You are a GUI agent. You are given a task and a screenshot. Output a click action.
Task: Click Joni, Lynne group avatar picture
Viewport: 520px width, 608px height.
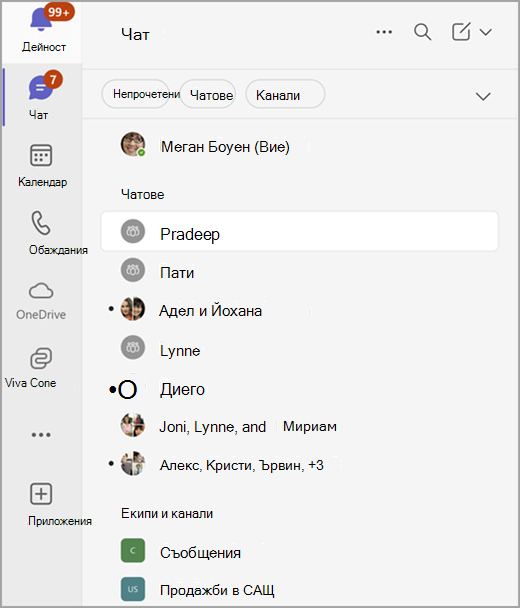[133, 425]
